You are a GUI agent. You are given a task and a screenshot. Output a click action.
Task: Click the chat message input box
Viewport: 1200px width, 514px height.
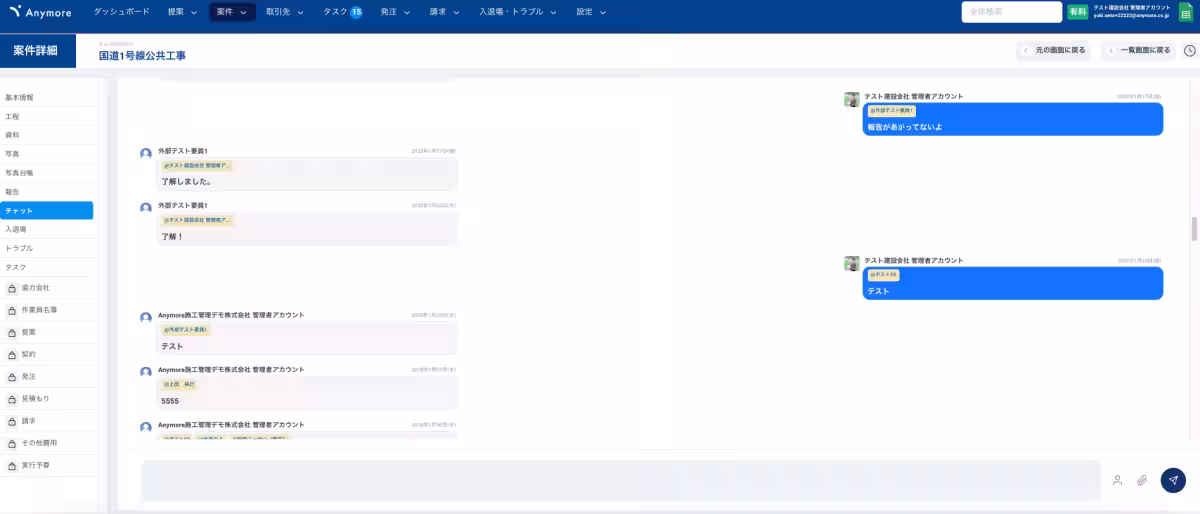click(620, 480)
